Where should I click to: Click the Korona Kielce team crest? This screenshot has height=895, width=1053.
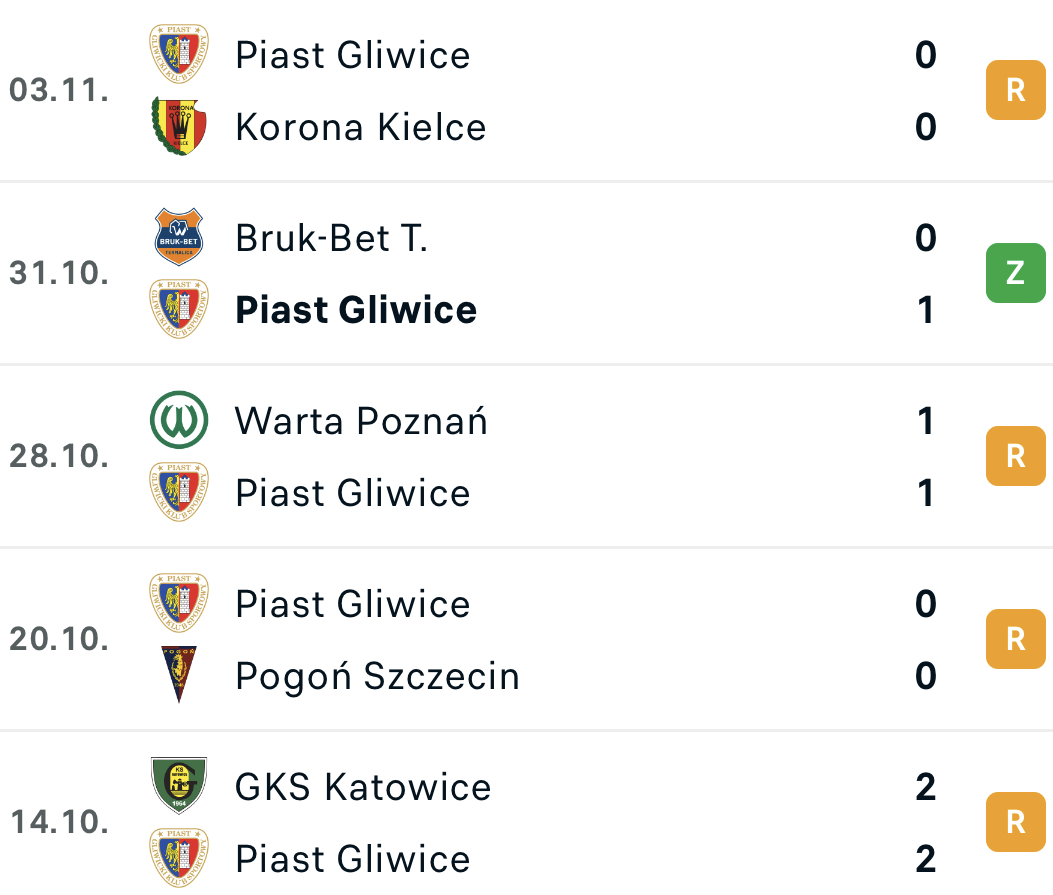pyautogui.click(x=179, y=127)
